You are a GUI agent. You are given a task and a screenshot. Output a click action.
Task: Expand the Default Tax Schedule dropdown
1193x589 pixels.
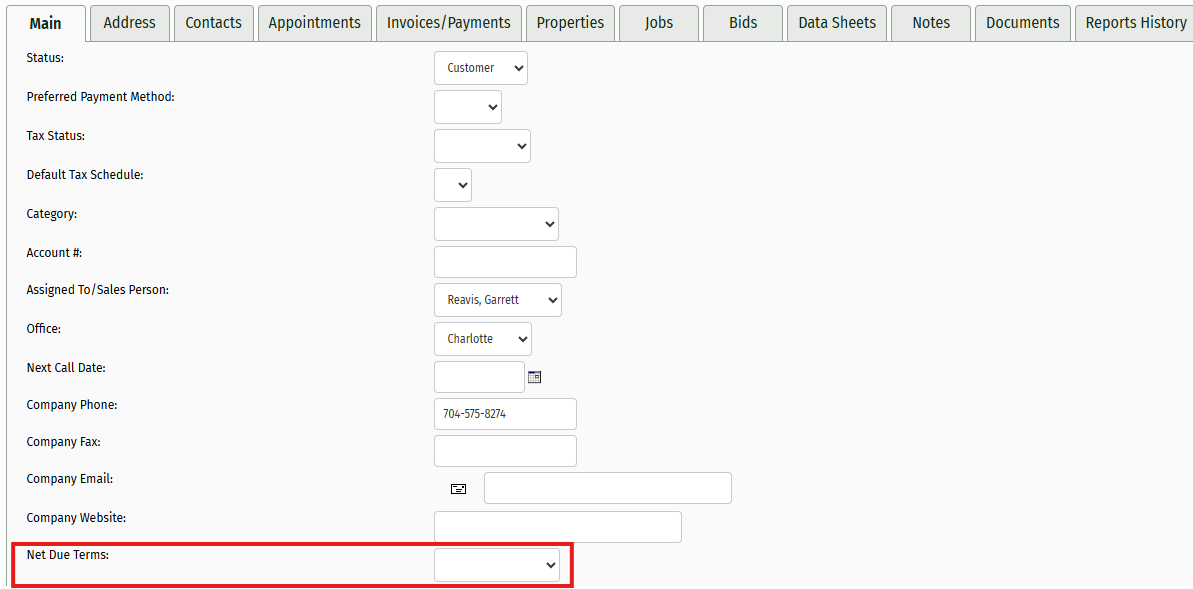(453, 185)
